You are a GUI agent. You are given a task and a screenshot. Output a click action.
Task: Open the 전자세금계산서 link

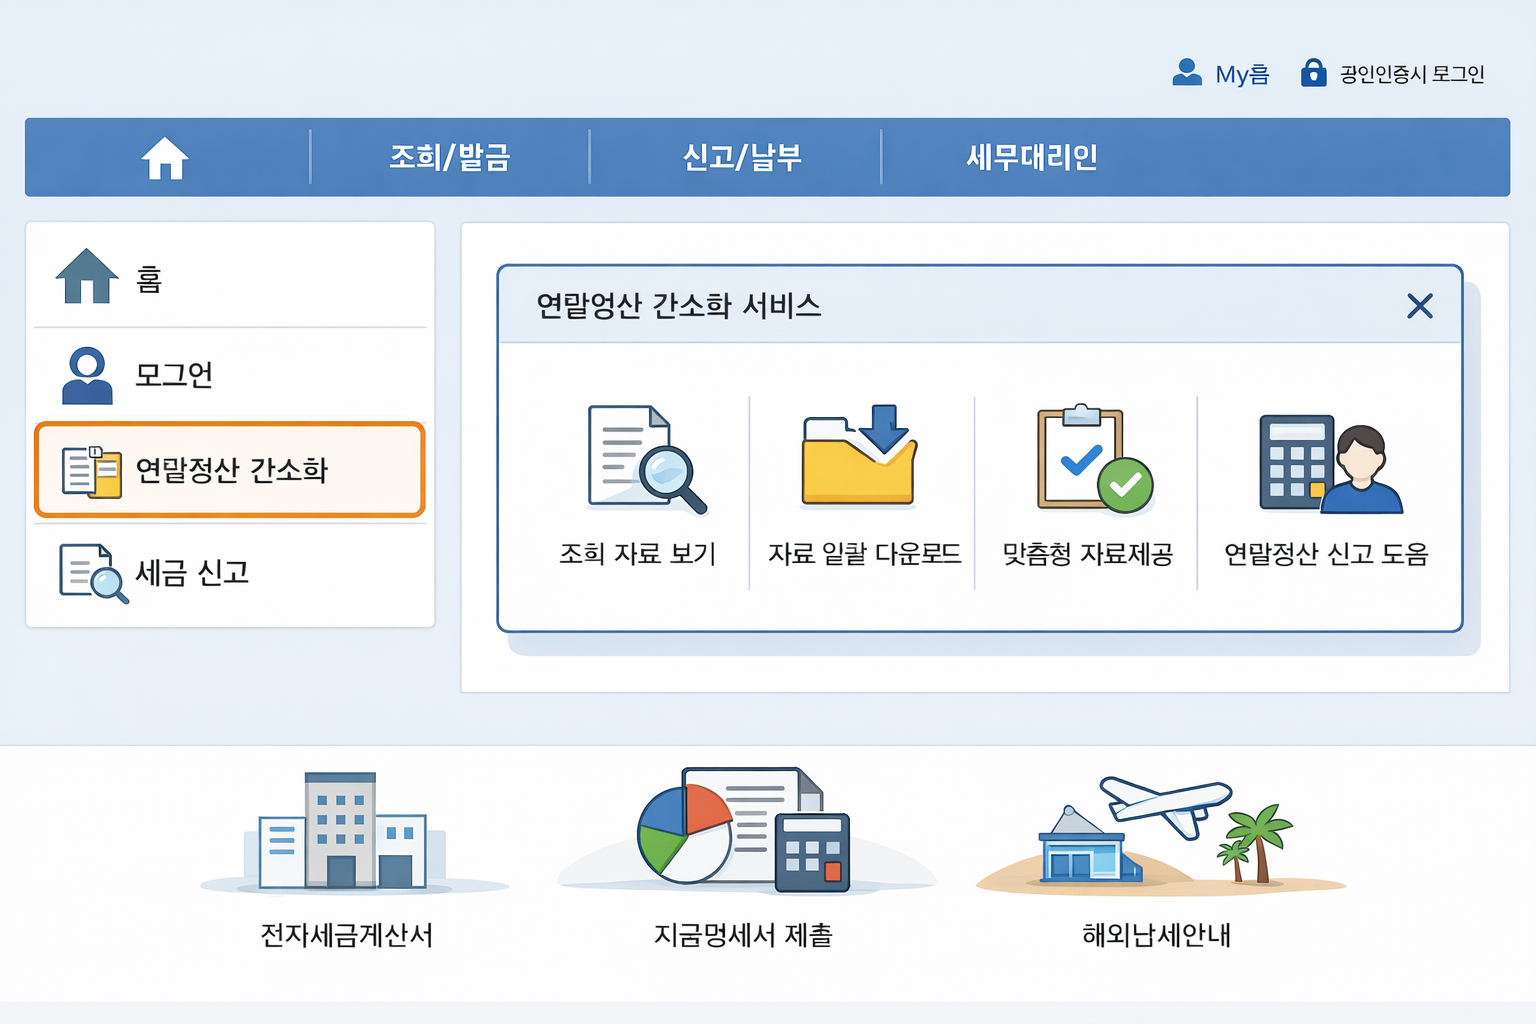click(x=347, y=935)
